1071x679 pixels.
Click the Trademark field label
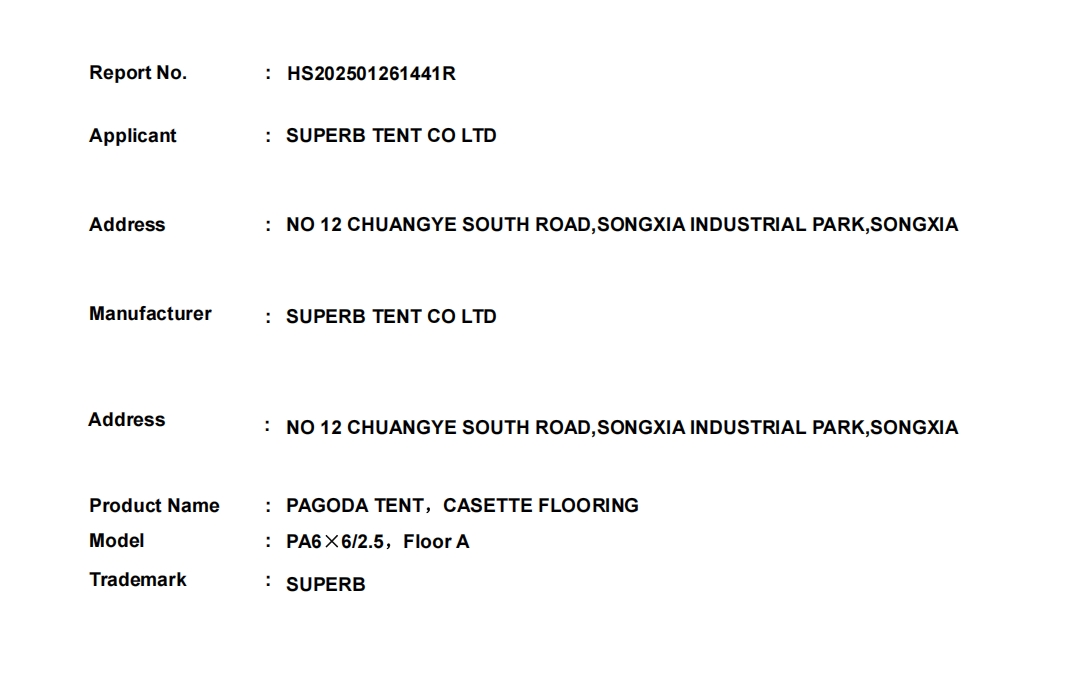click(137, 580)
